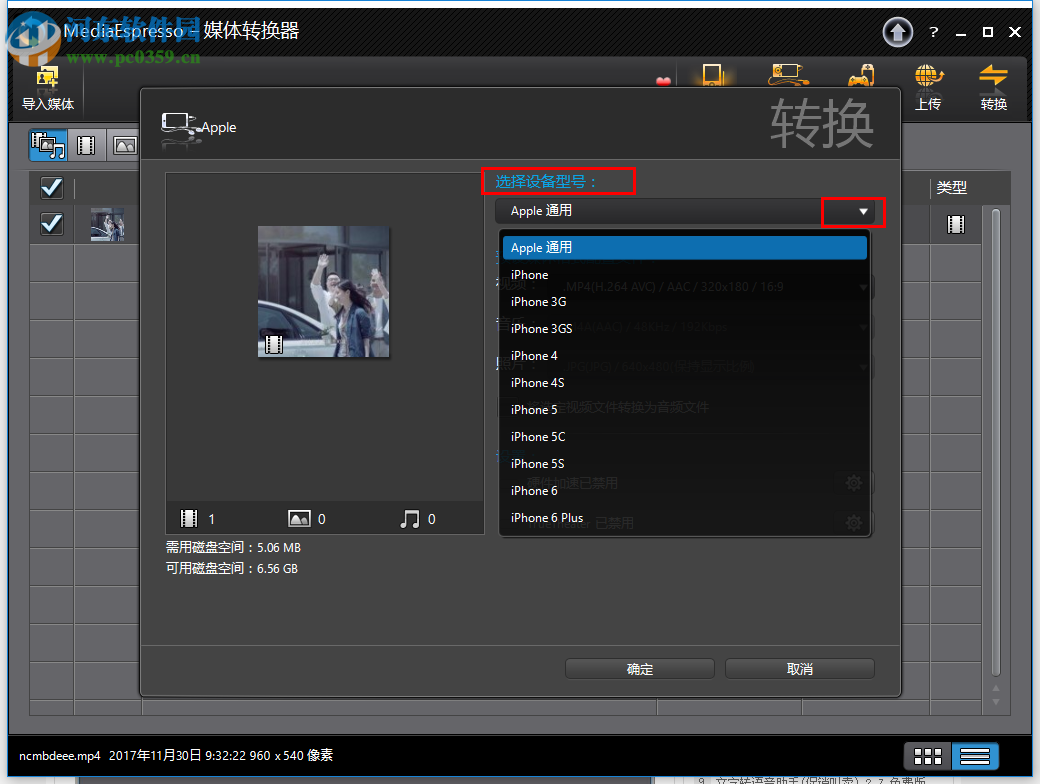The height and width of the screenshot is (784, 1040).
Task: Cancel the dialog with 取消
Action: (x=800, y=668)
